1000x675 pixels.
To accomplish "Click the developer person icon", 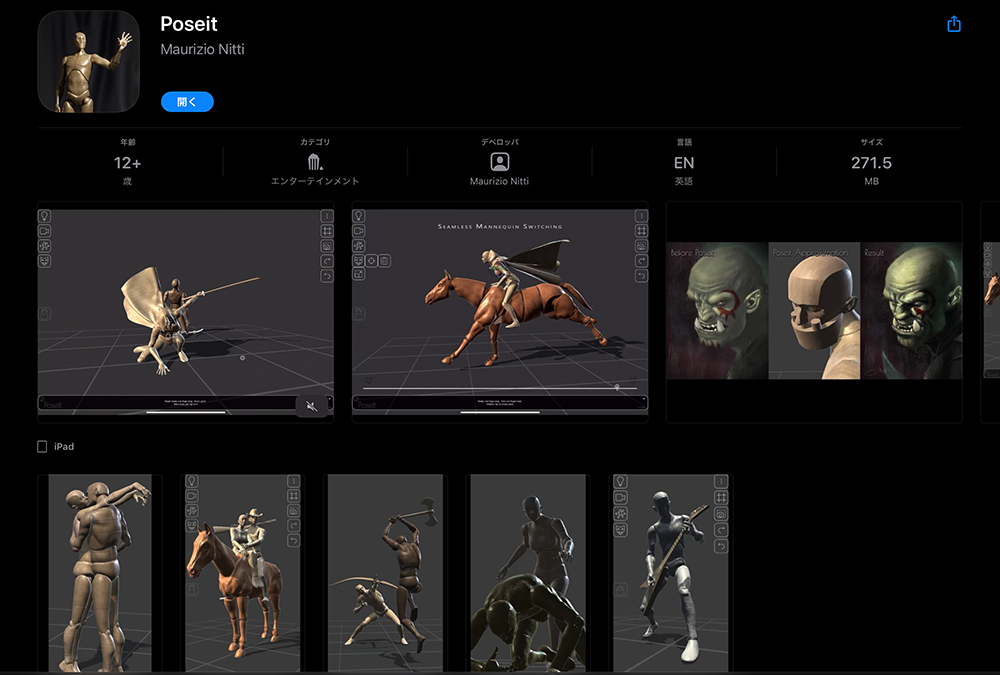I will [499, 162].
